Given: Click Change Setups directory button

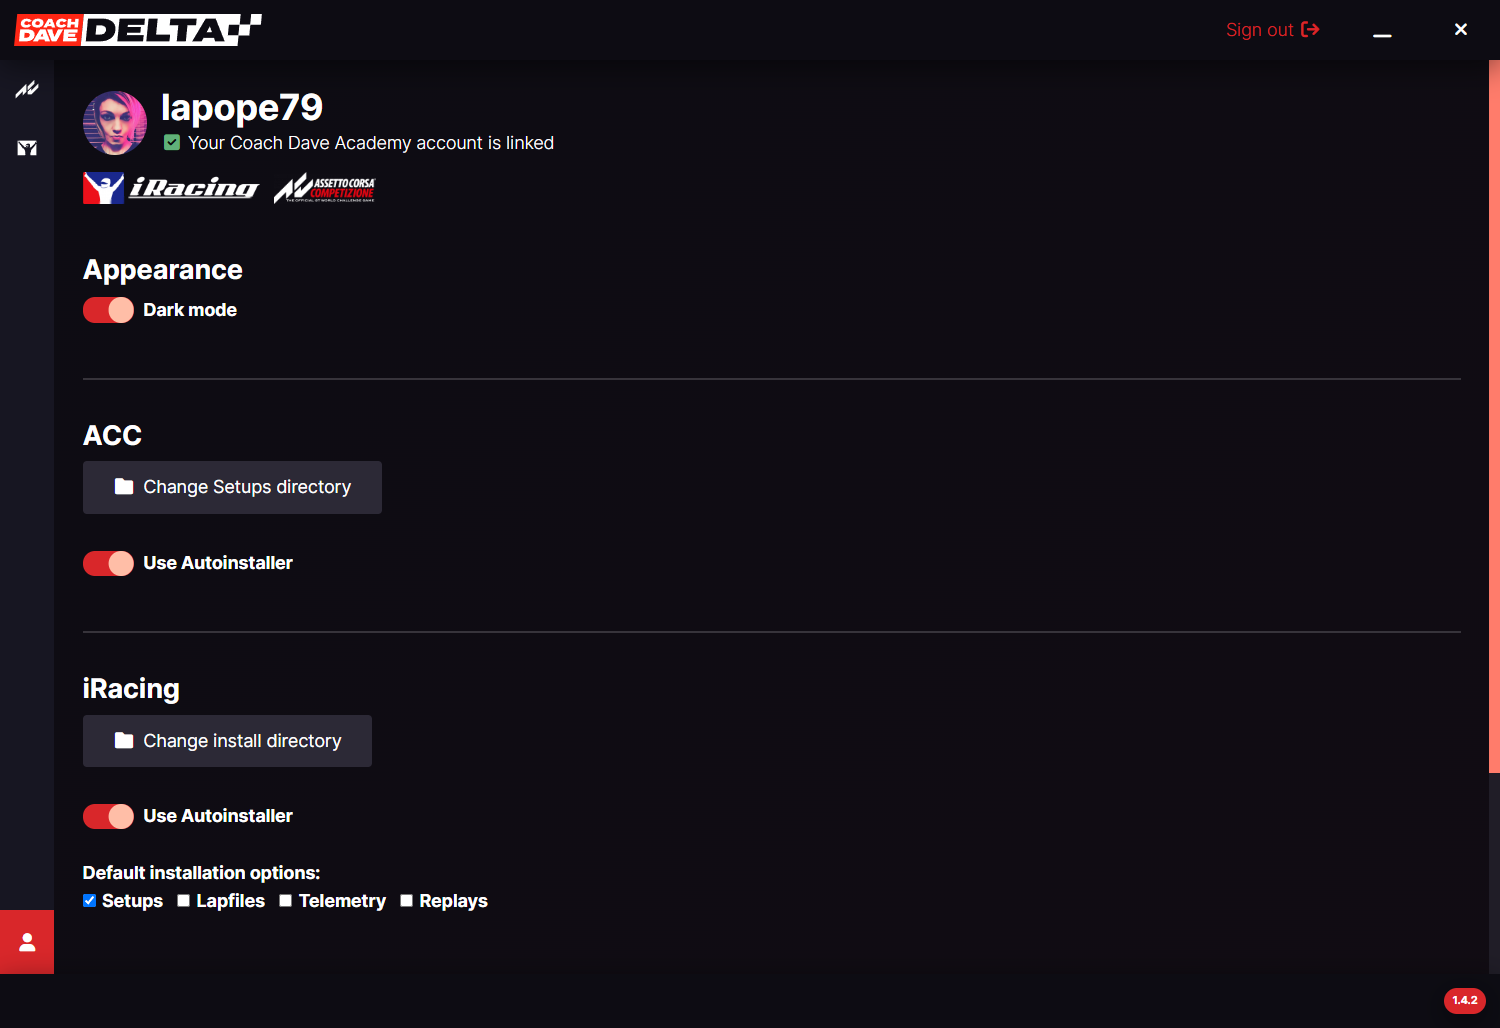Looking at the screenshot, I should [232, 487].
